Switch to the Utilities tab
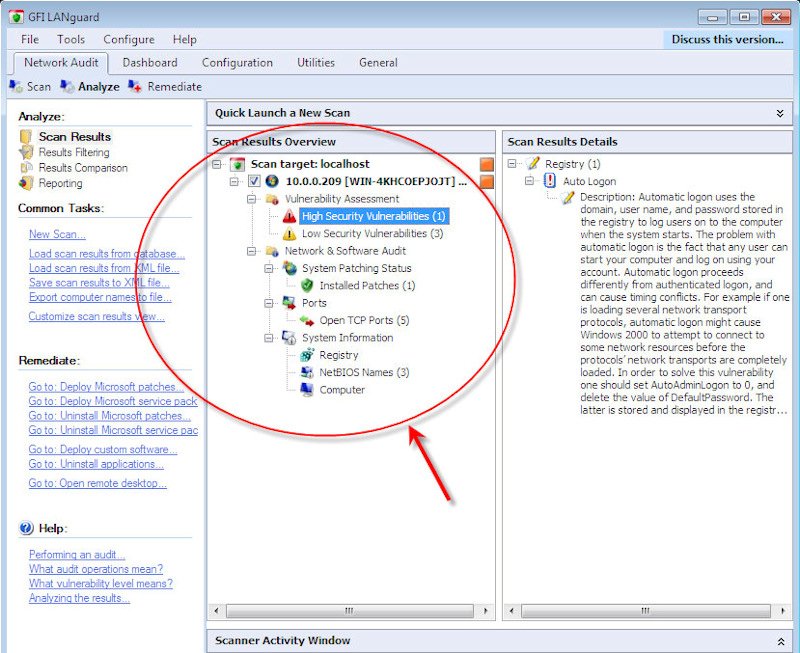This screenshot has width=800, height=653. [316, 63]
